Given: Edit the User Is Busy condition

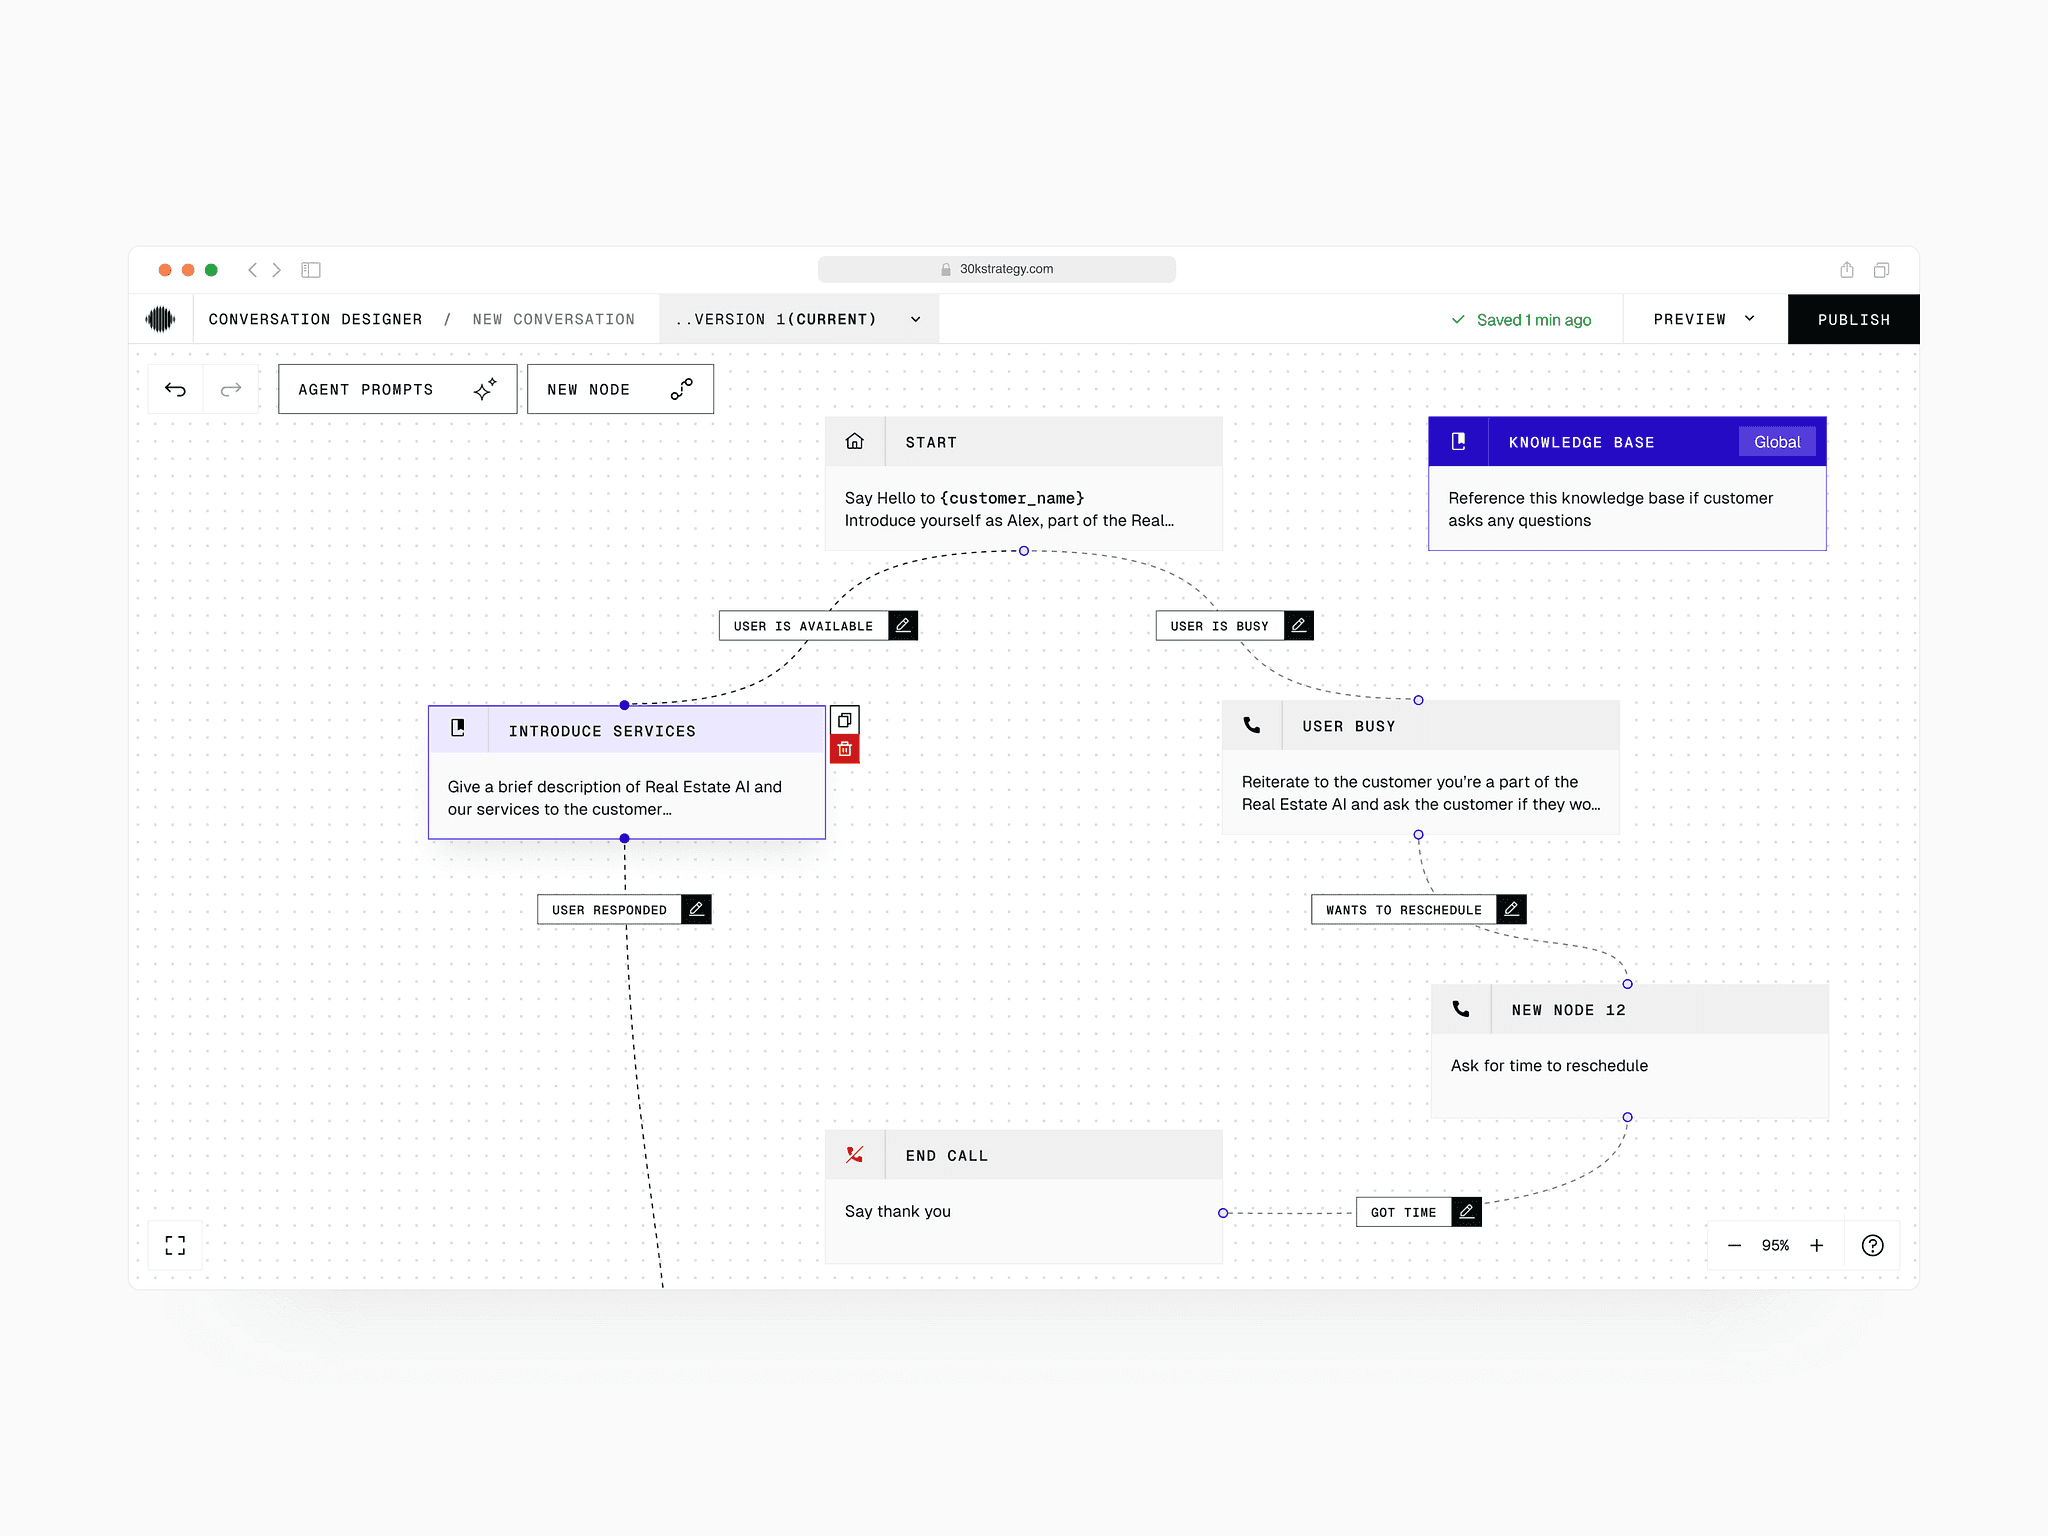Looking at the screenshot, I should (x=1299, y=626).
